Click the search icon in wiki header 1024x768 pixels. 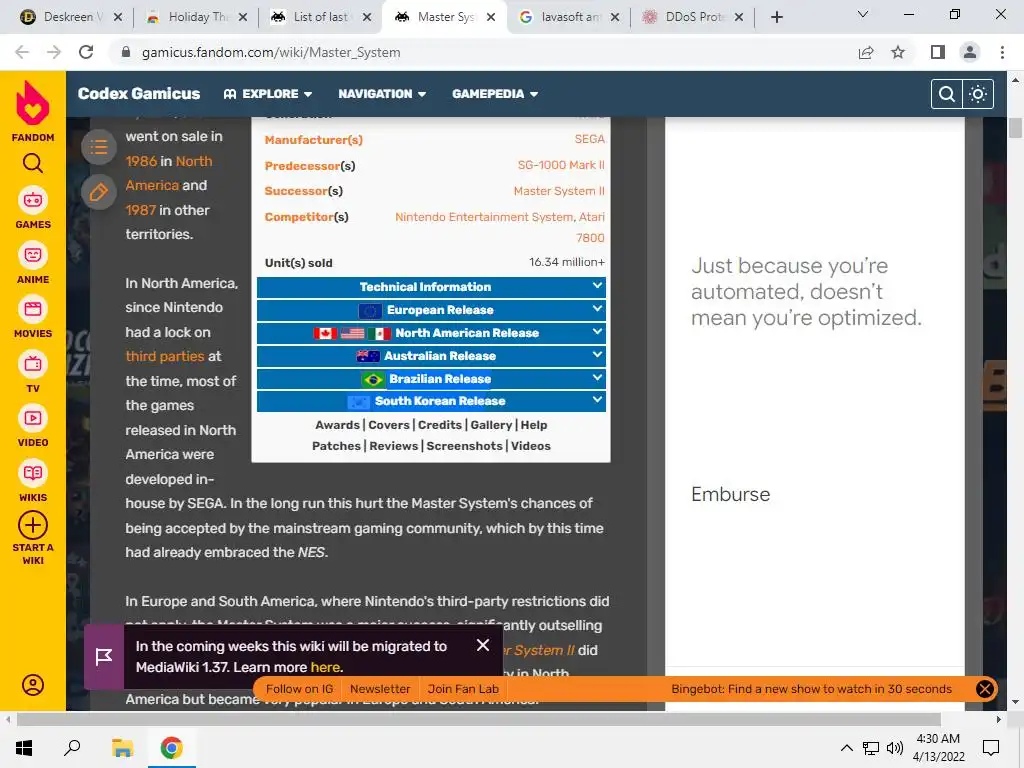click(x=946, y=94)
